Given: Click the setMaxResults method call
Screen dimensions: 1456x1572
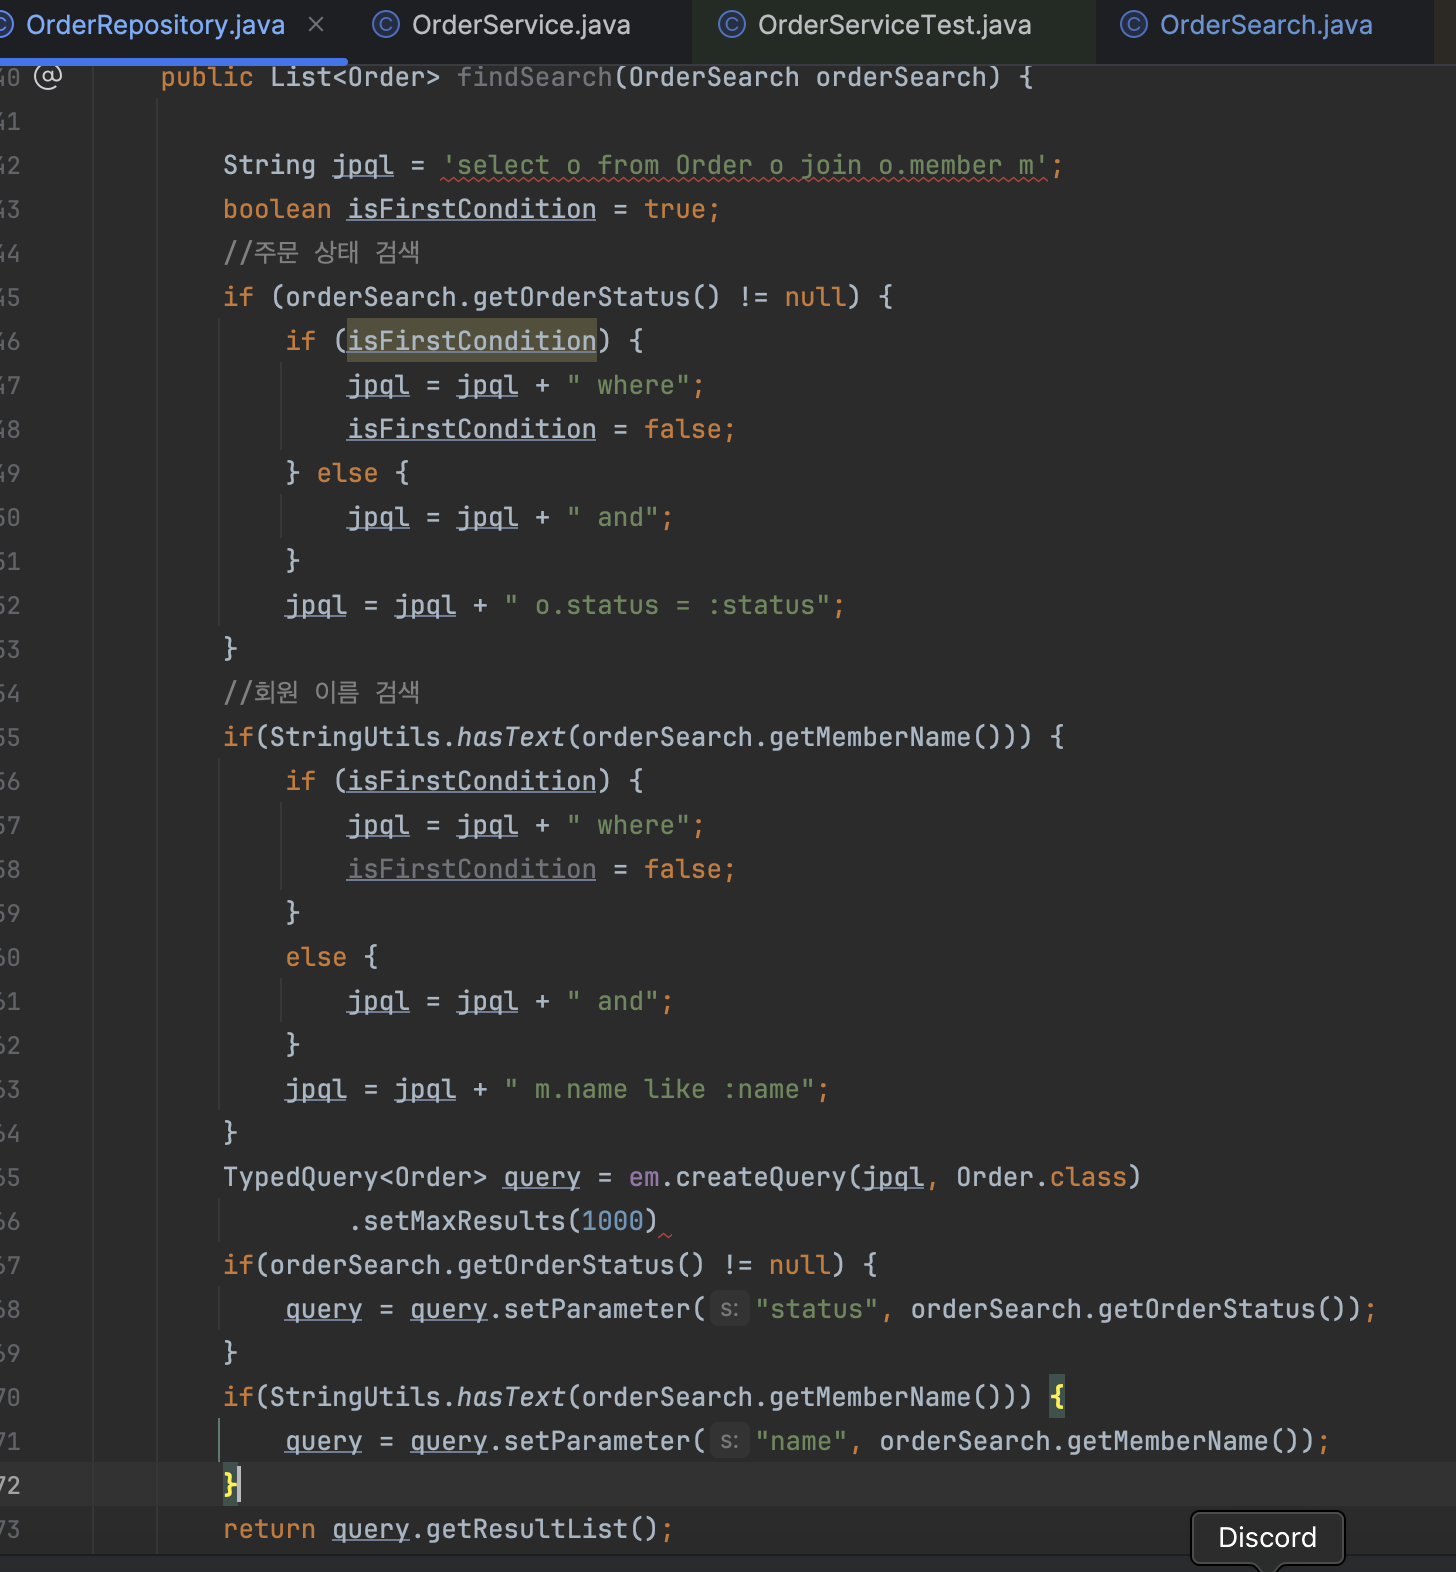Looking at the screenshot, I should 464,1221.
